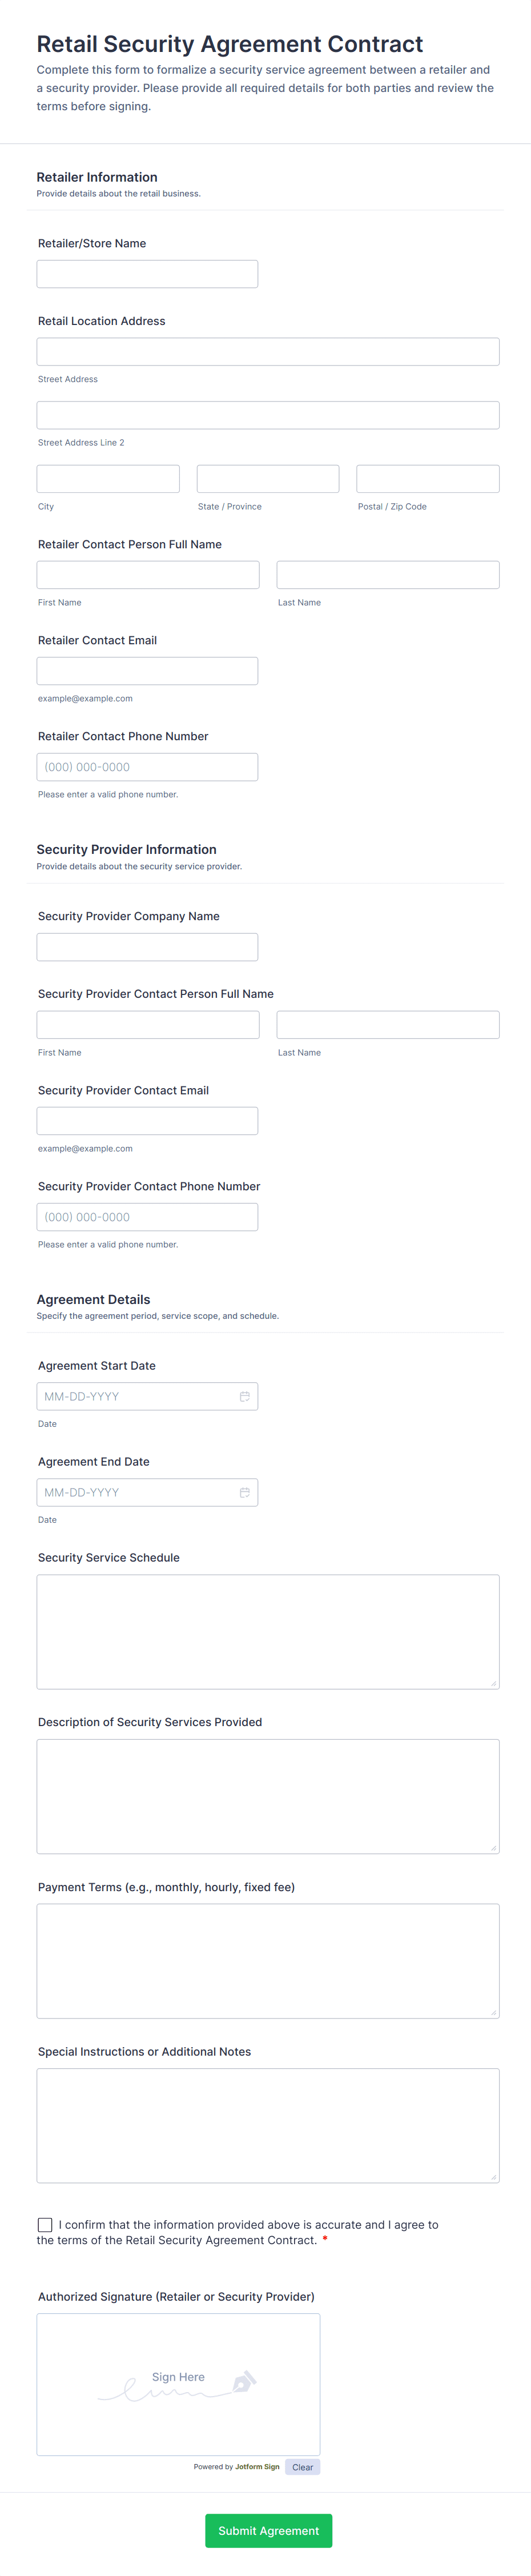Click the Security Provider contact Last Name field
Viewport: 531px width, 2576px height.
(388, 1025)
